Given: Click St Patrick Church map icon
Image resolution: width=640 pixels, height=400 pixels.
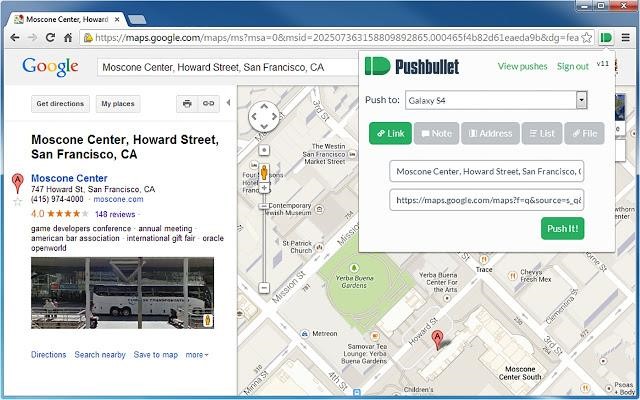Looking at the screenshot, I should click(320, 247).
